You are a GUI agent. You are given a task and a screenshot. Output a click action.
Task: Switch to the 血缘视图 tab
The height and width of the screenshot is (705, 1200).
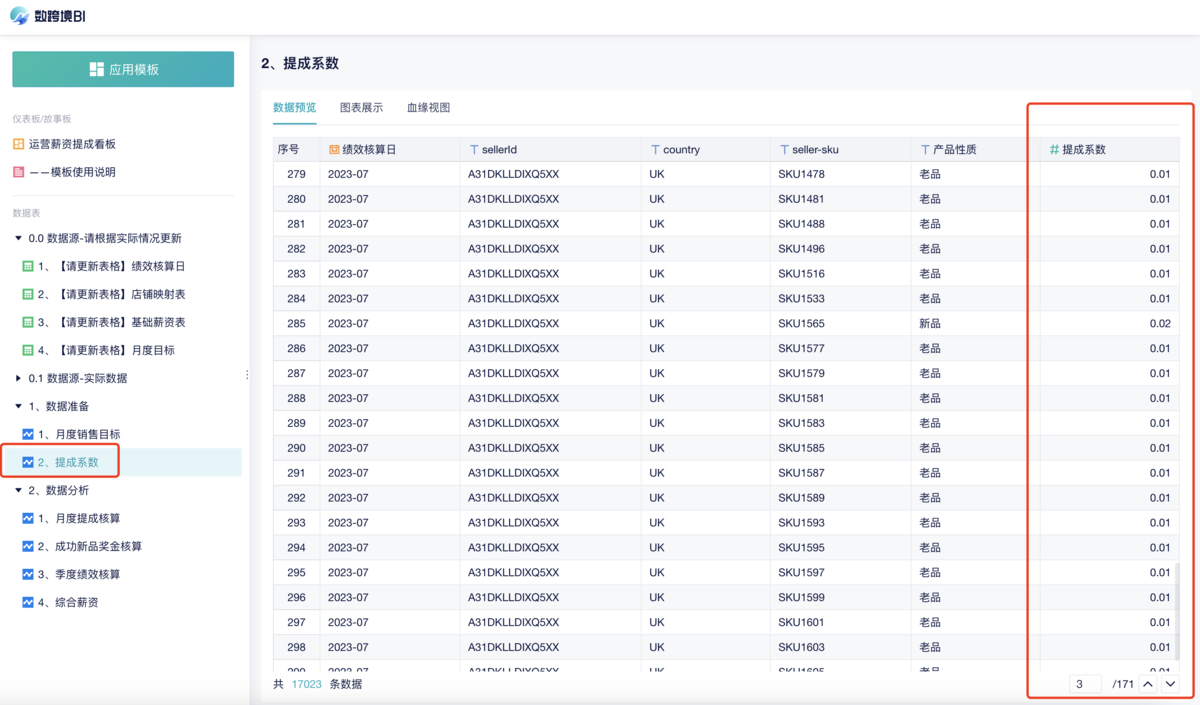tap(428, 107)
